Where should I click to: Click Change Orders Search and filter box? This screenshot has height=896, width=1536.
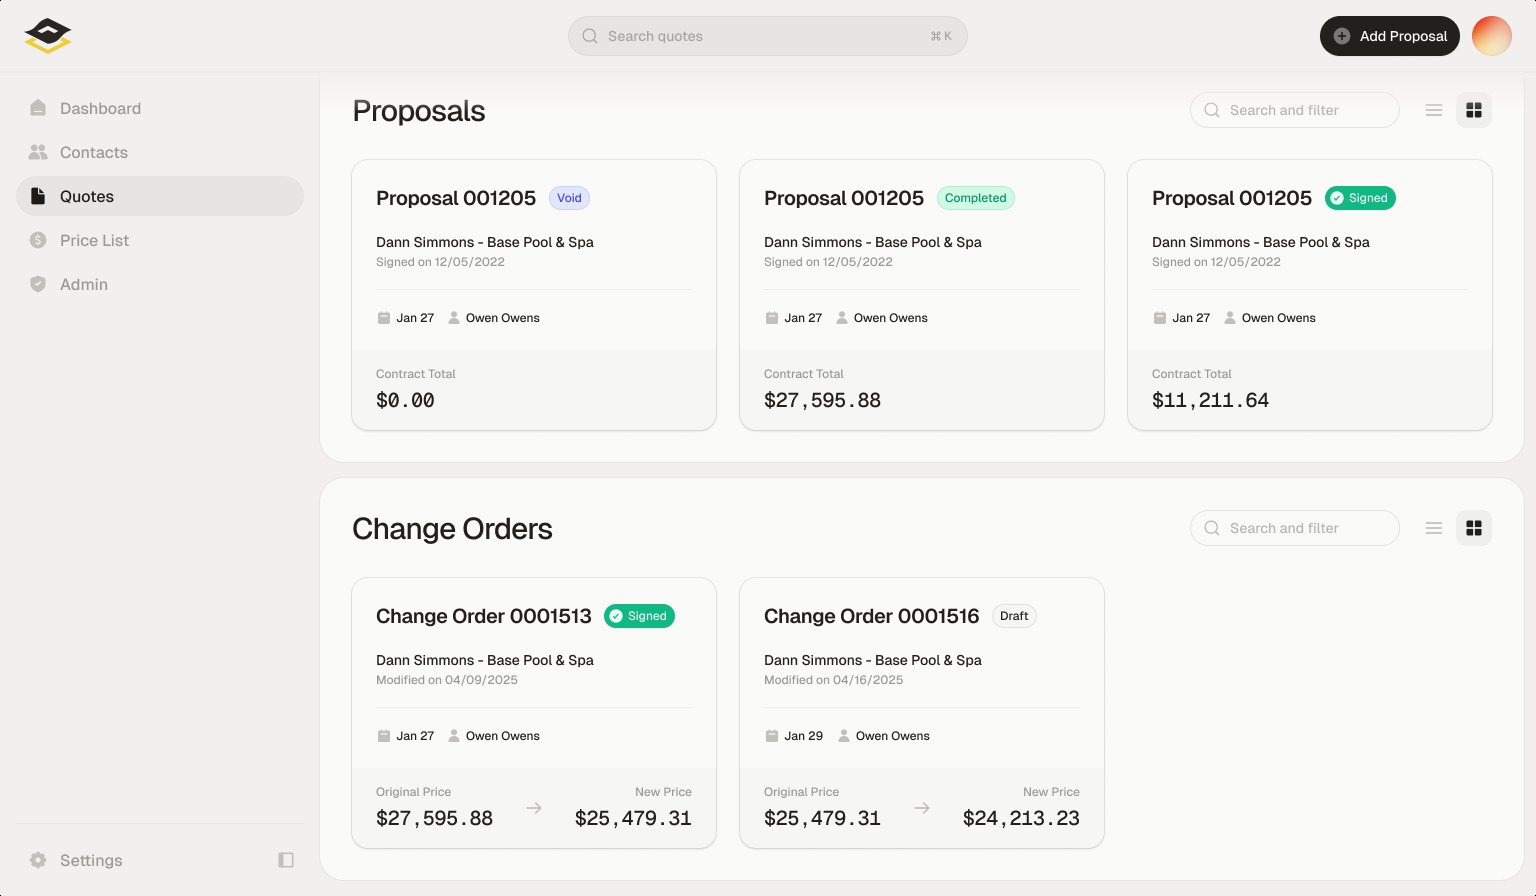pyautogui.click(x=1295, y=528)
